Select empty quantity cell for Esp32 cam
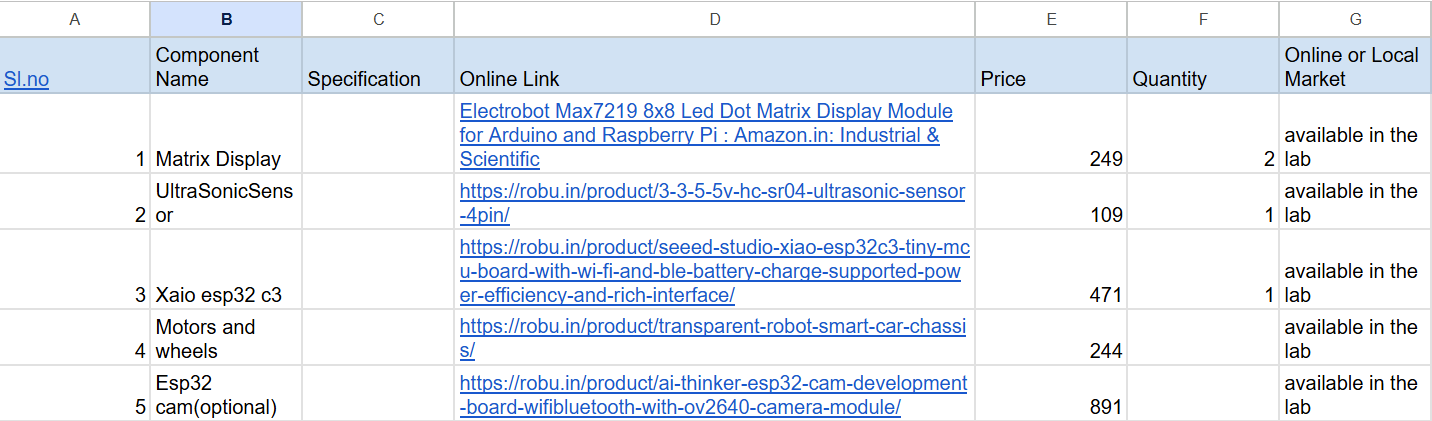The height and width of the screenshot is (421, 1432). click(1203, 394)
